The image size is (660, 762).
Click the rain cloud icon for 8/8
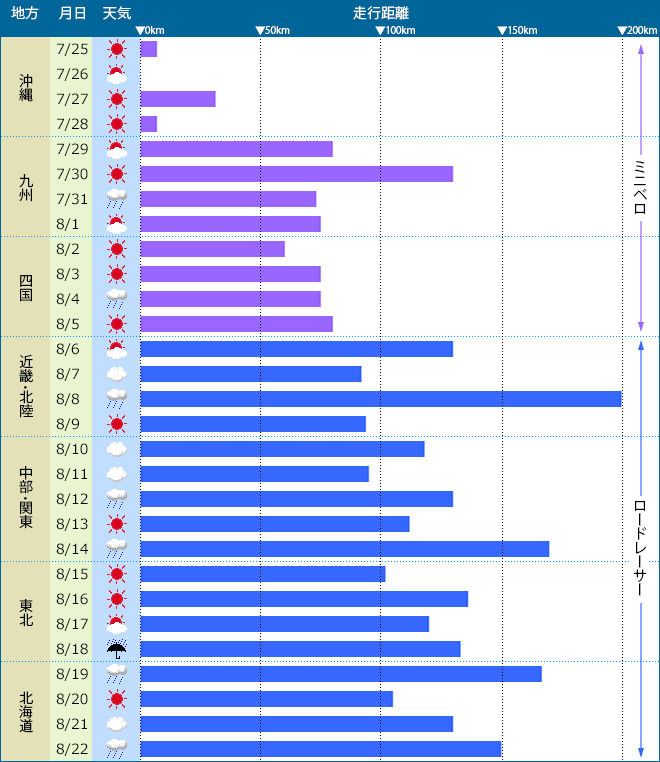click(117, 399)
